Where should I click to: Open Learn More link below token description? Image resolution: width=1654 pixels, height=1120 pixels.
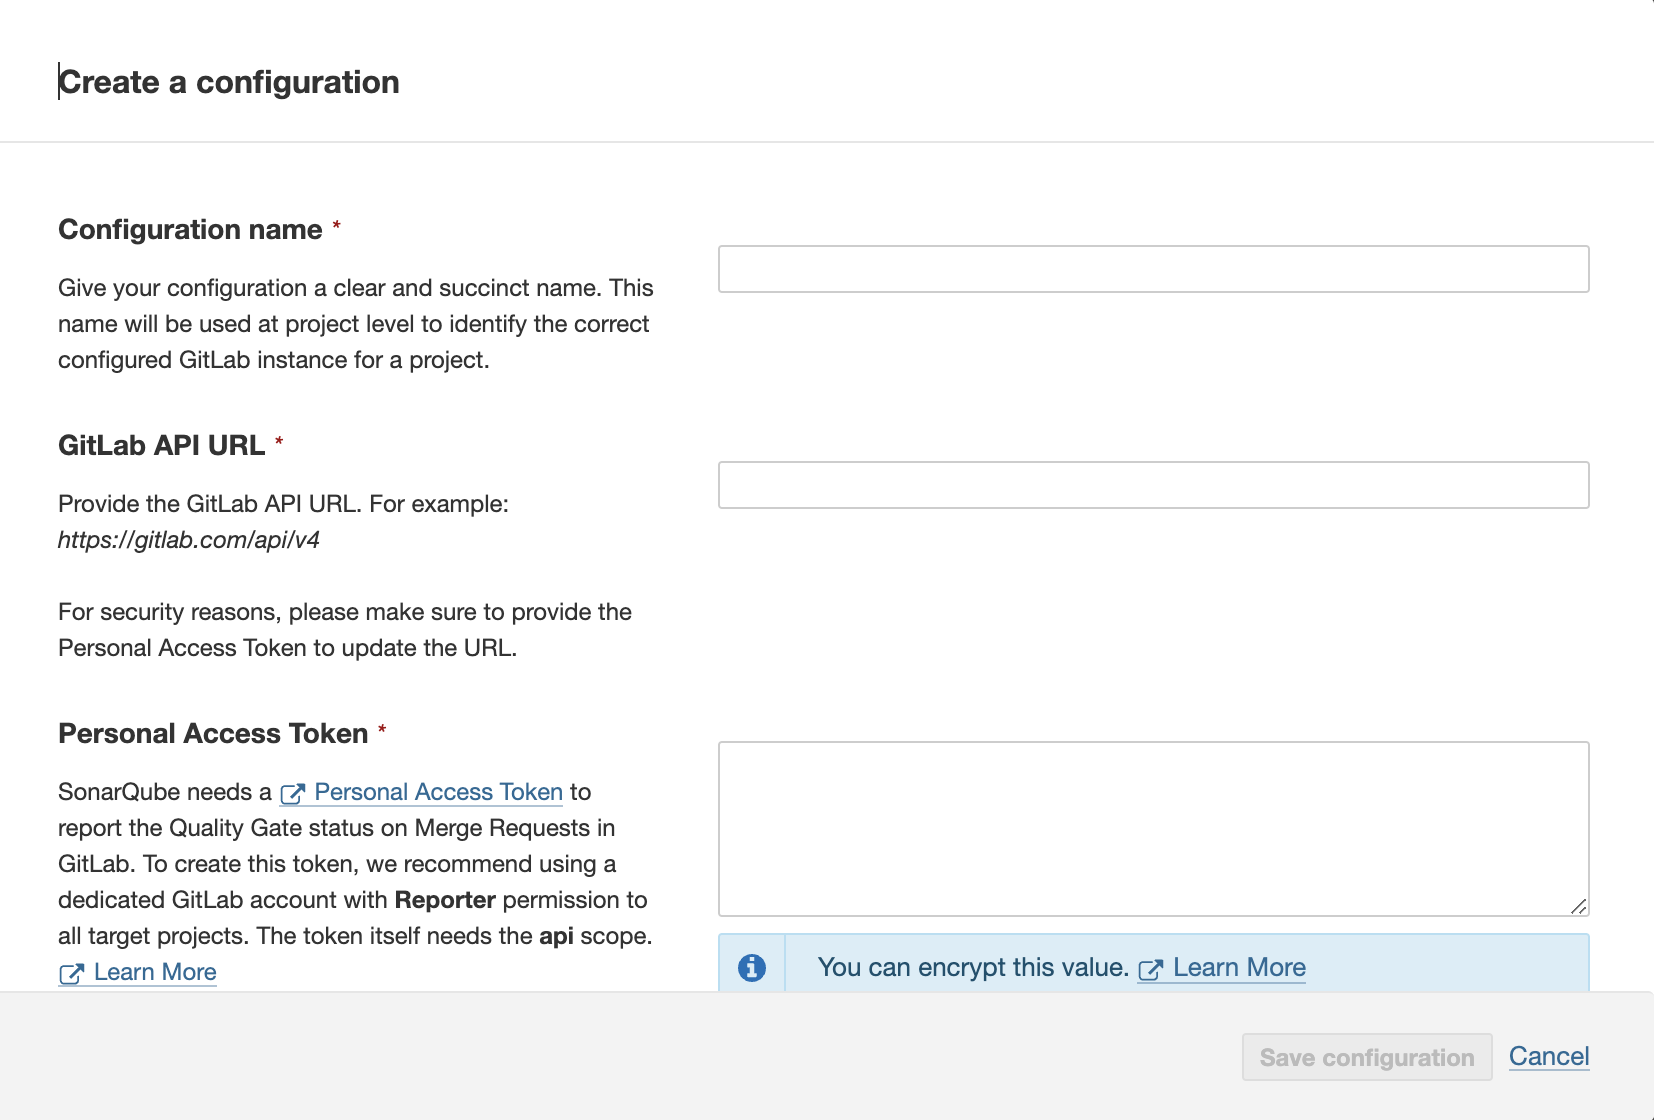[155, 972]
